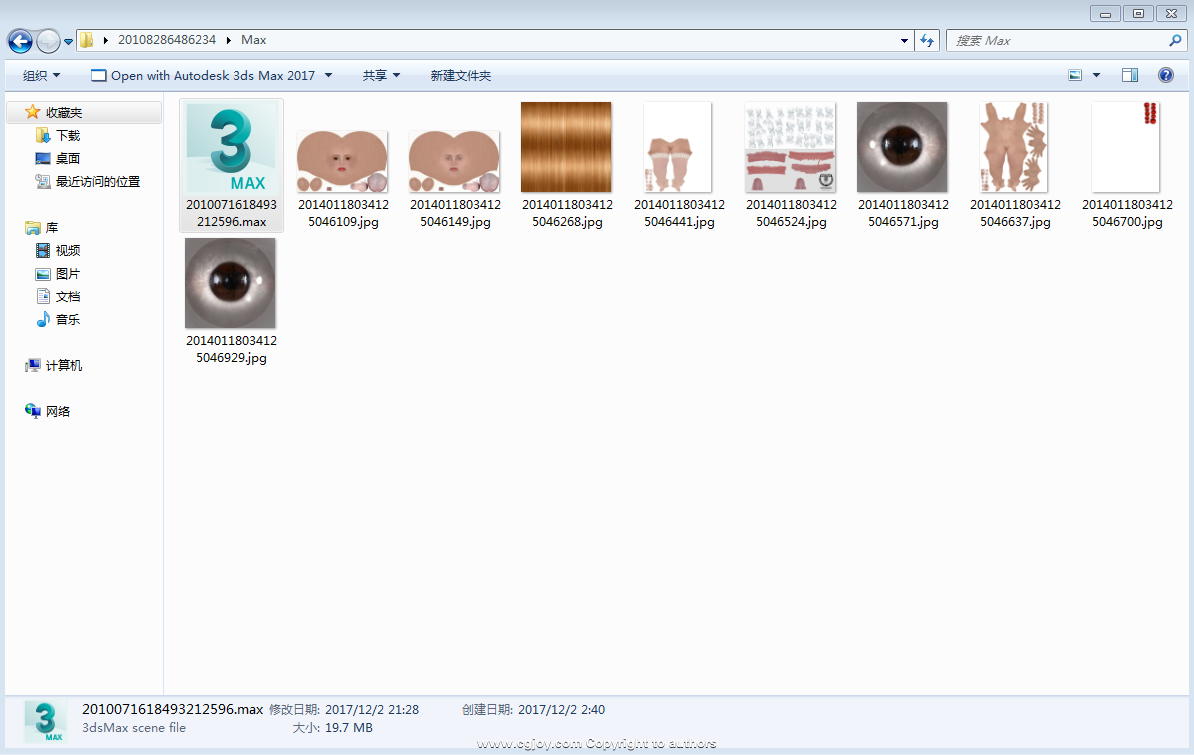Open the 共享 menu
This screenshot has height=755, width=1194.
pos(380,75)
